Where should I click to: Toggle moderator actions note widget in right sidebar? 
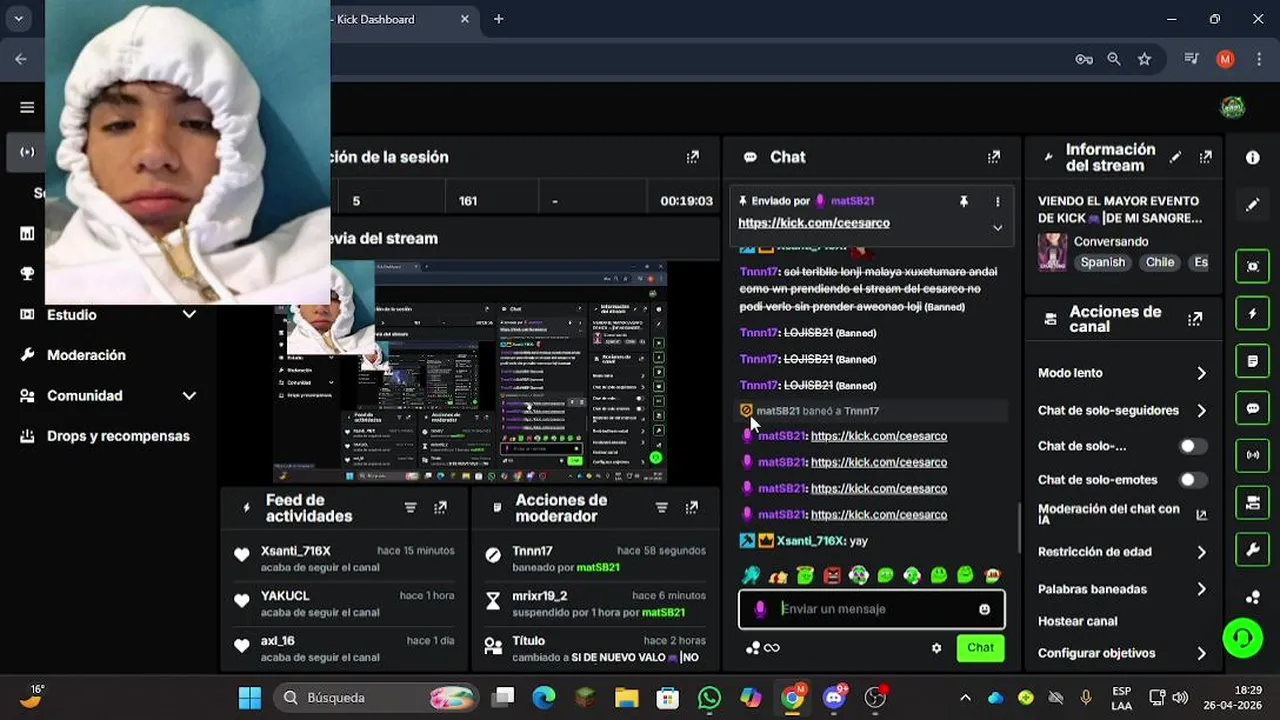[x=1252, y=360]
